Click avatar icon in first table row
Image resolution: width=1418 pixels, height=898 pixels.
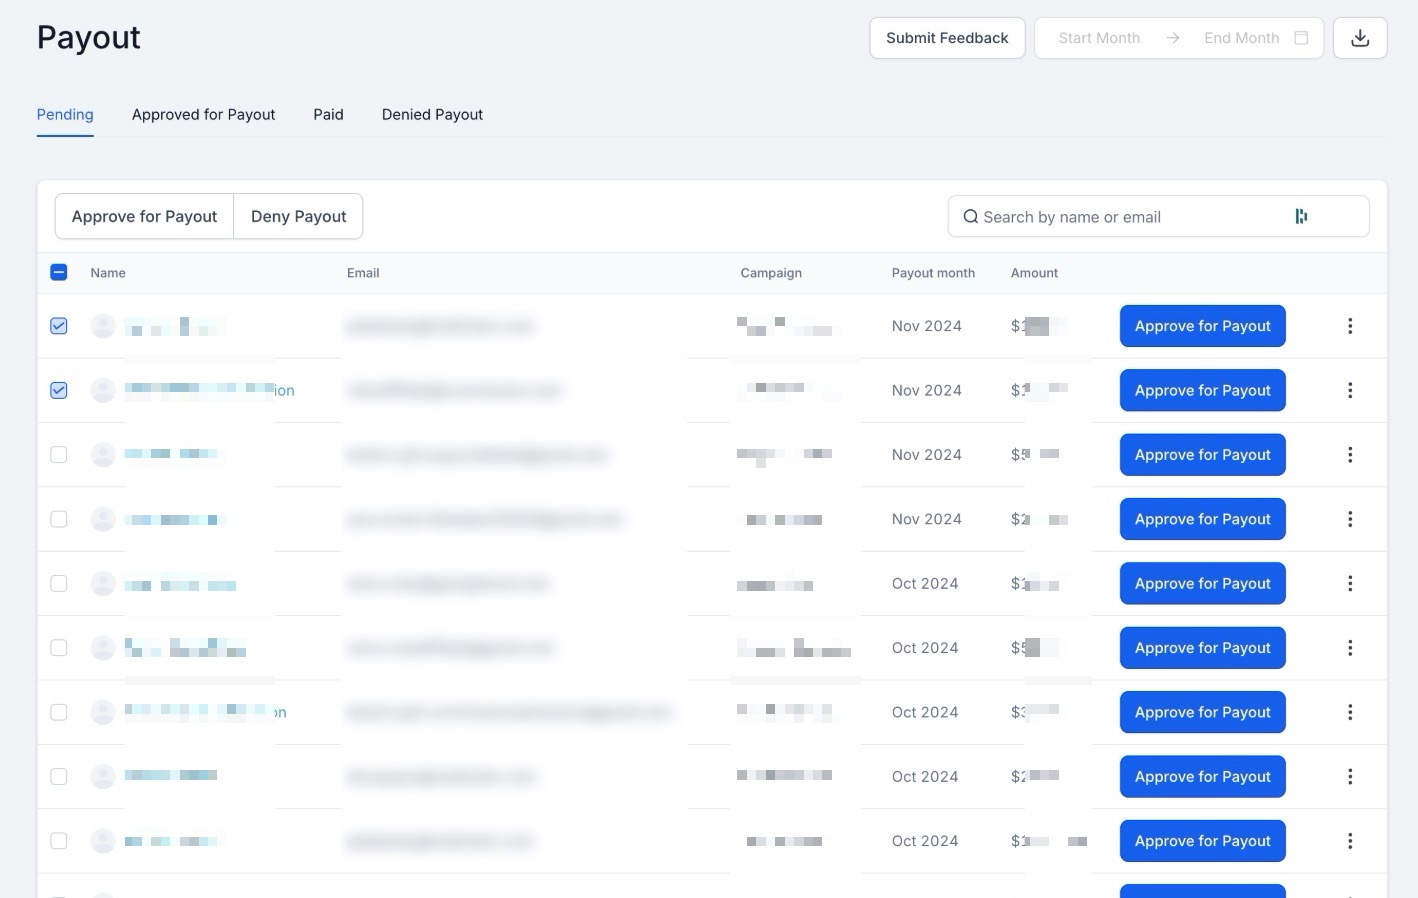pos(103,326)
